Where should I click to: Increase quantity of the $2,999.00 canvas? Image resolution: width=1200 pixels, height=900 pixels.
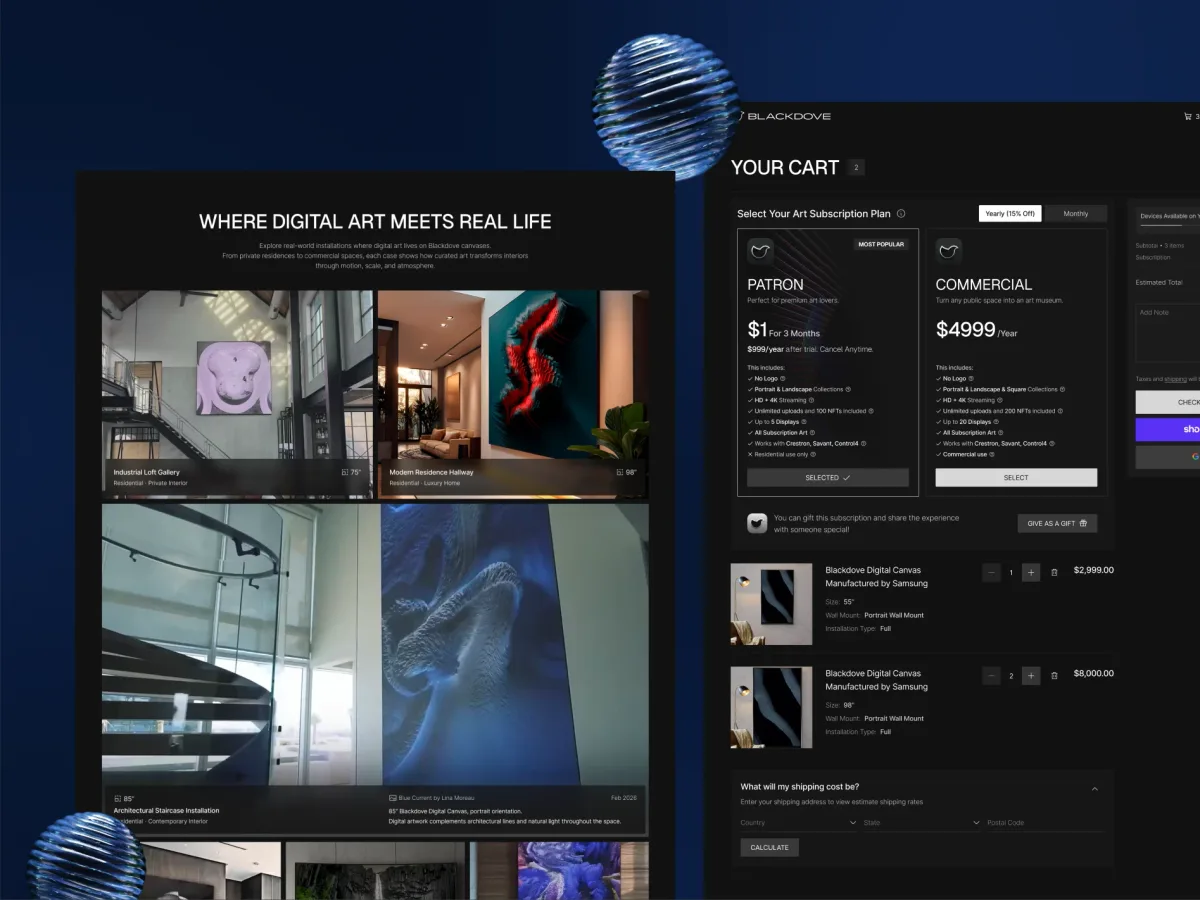click(1031, 573)
